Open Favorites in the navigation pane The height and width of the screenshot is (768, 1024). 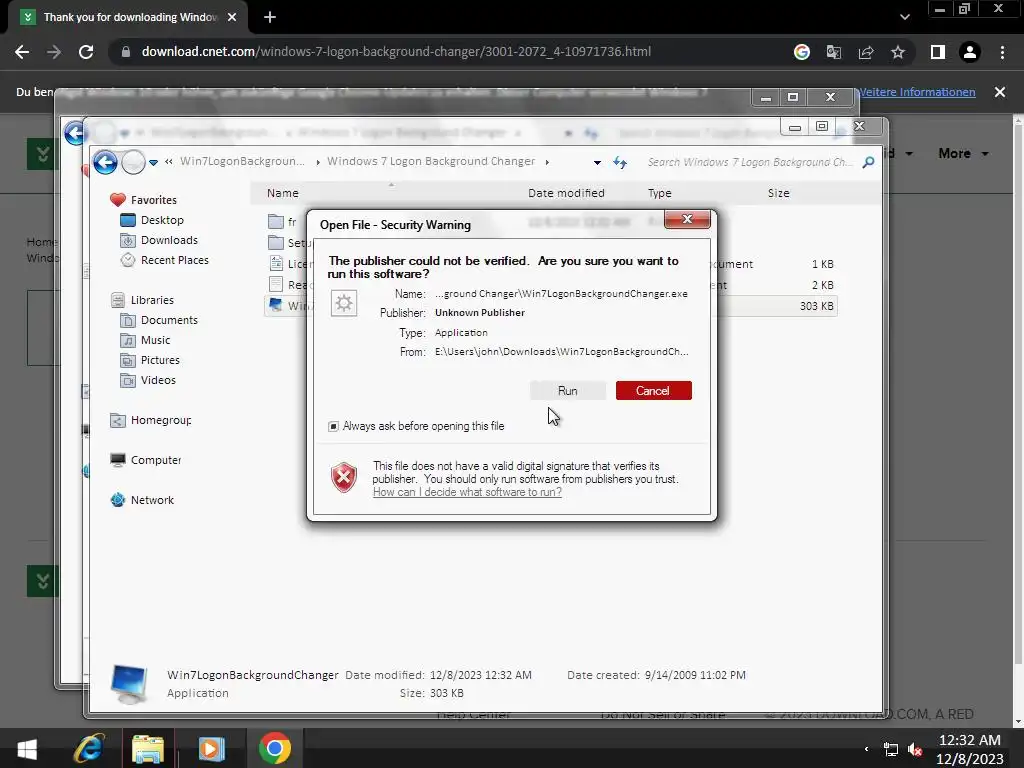pos(153,200)
